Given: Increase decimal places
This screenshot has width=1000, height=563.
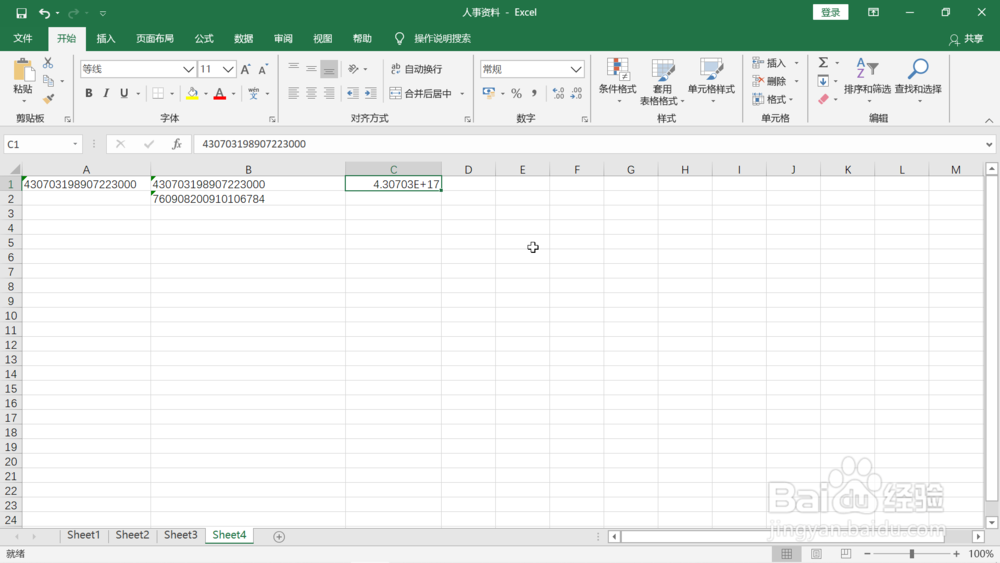Looking at the screenshot, I should (559, 94).
